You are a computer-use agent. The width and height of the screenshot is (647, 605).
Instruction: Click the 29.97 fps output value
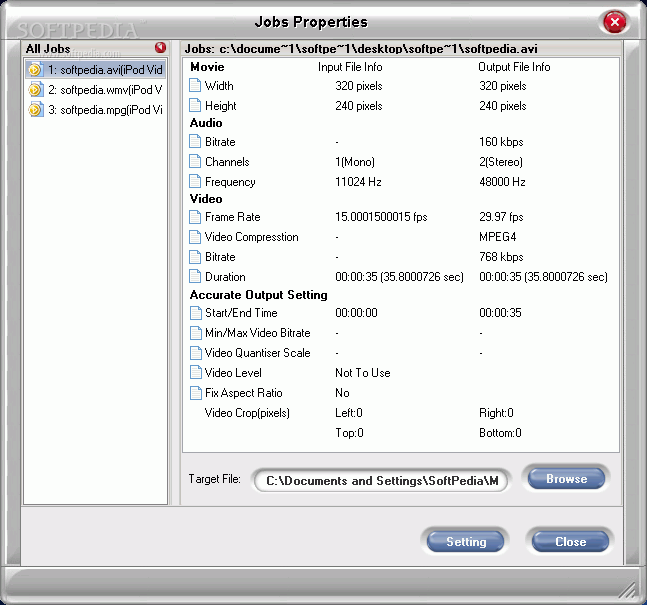[501, 217]
